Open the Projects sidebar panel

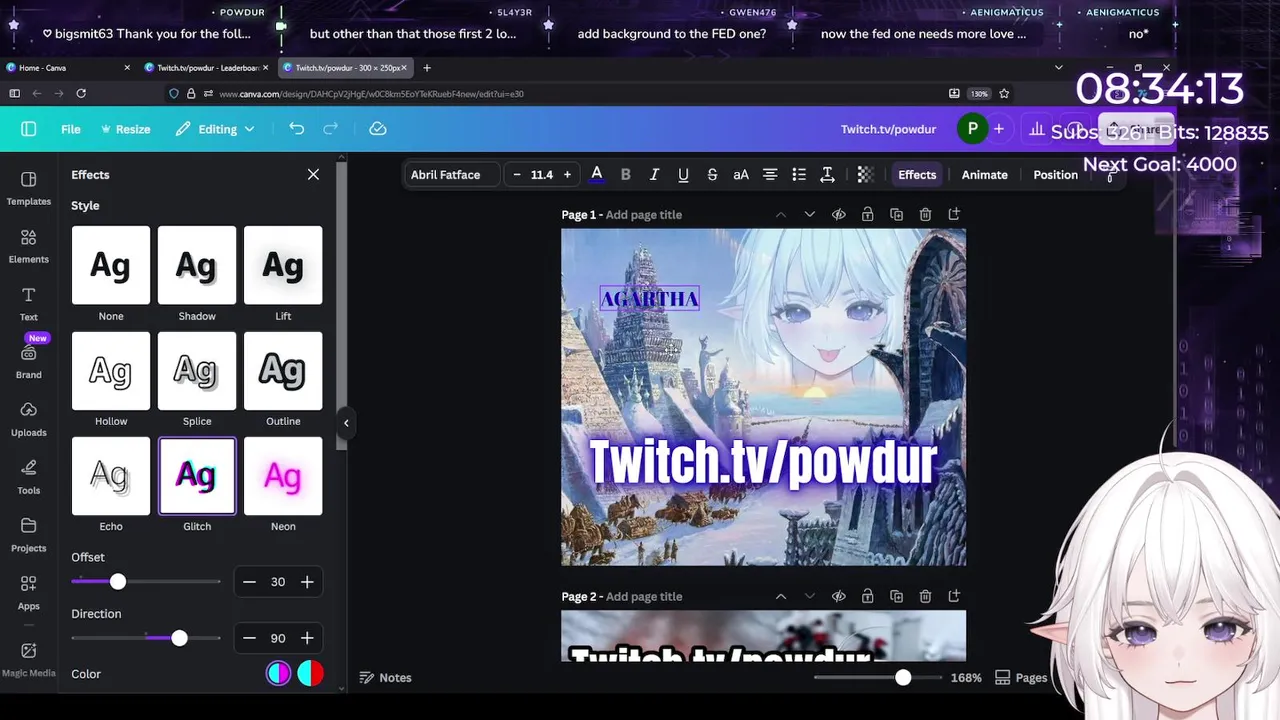tap(28, 536)
